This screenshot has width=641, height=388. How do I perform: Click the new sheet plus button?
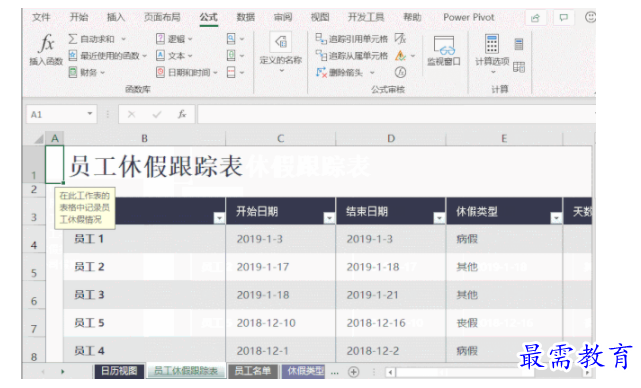(354, 372)
